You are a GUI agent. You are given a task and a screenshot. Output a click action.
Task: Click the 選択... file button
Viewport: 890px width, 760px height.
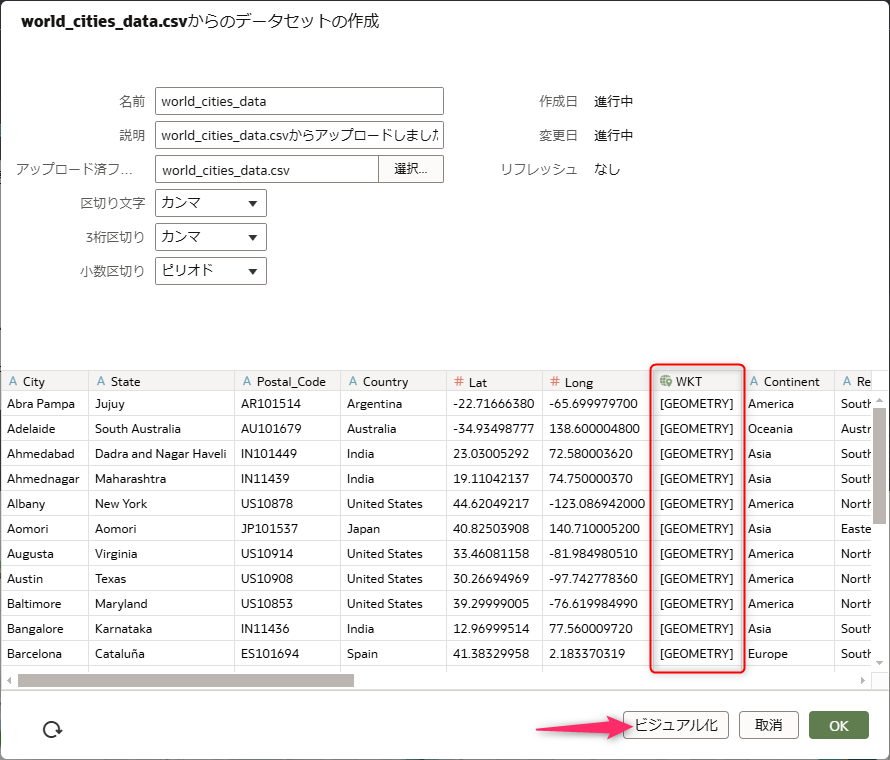pyautogui.click(x=411, y=169)
